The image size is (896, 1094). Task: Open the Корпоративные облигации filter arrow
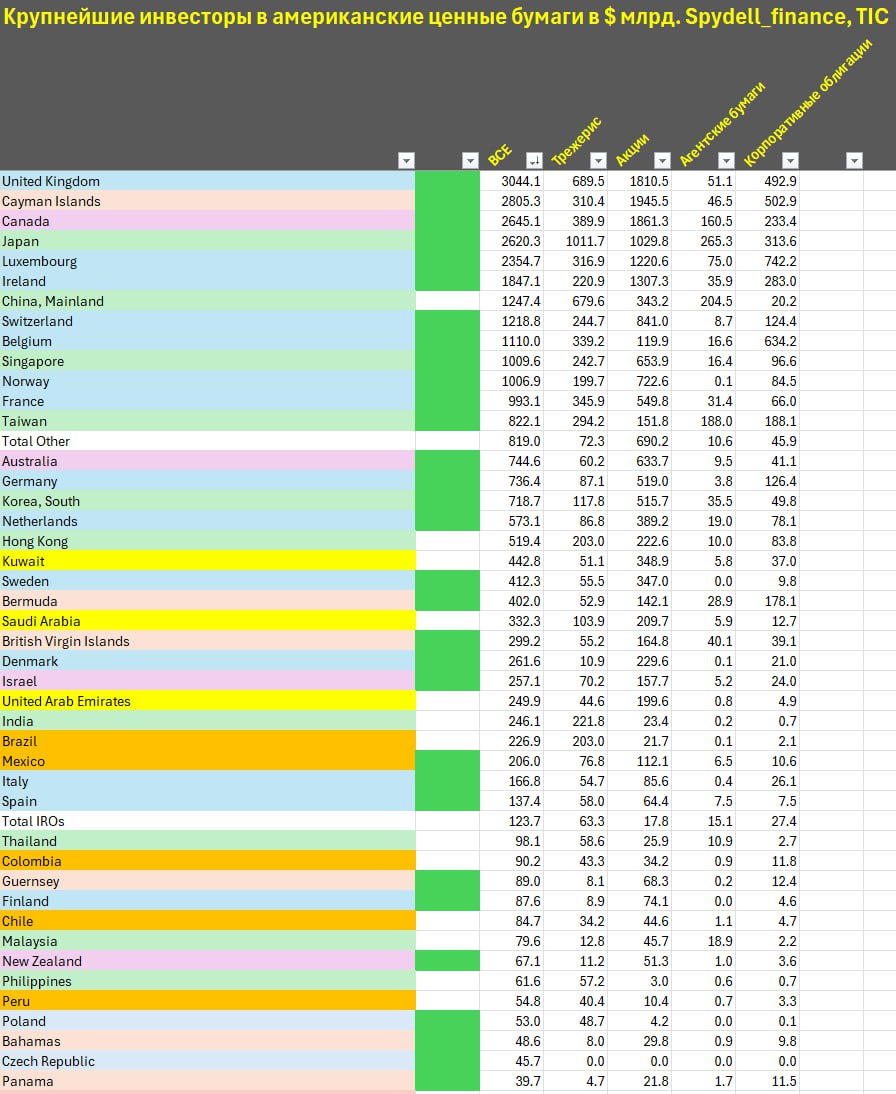click(790, 160)
